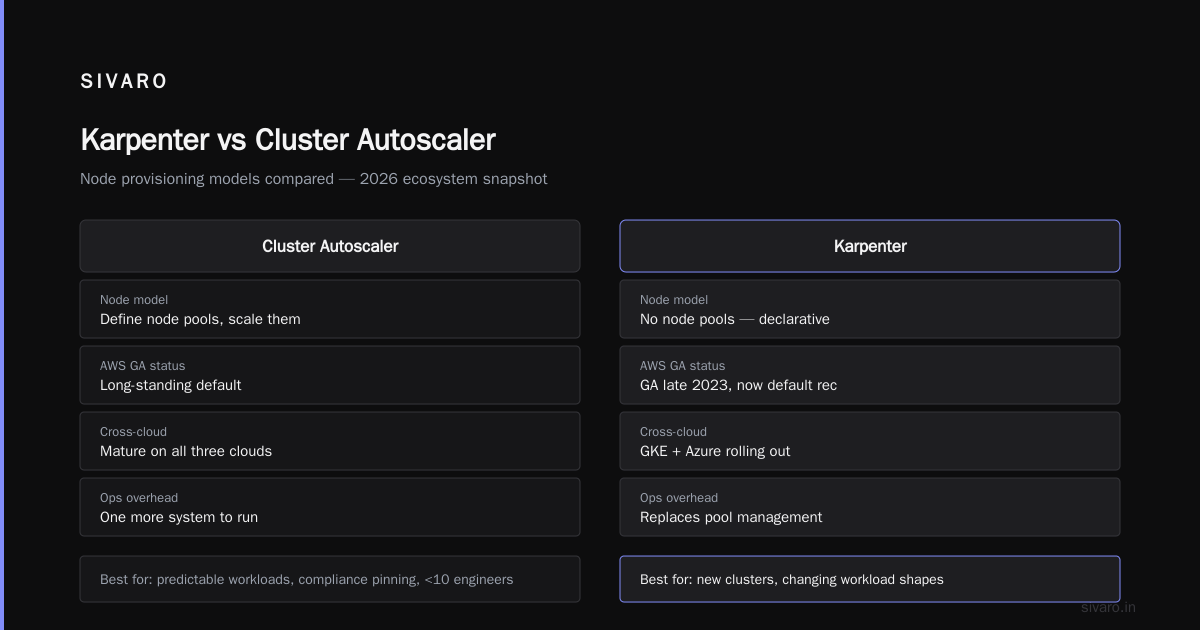Click the 'Best for: predictable workloads' box
Viewport: 1200px width, 630px height.
[x=330, y=579]
